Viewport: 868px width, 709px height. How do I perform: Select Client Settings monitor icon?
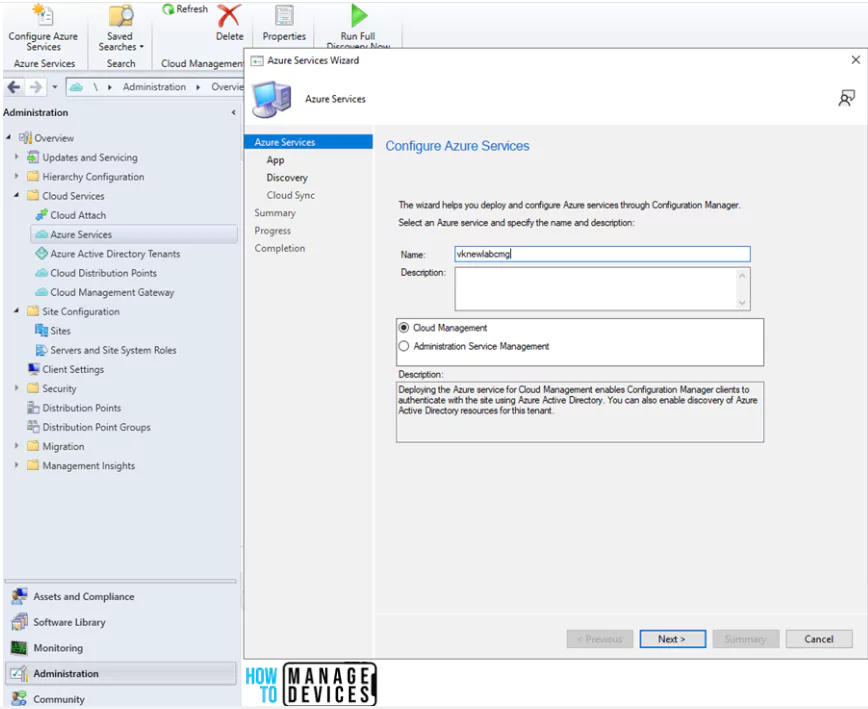pyautogui.click(x=34, y=369)
